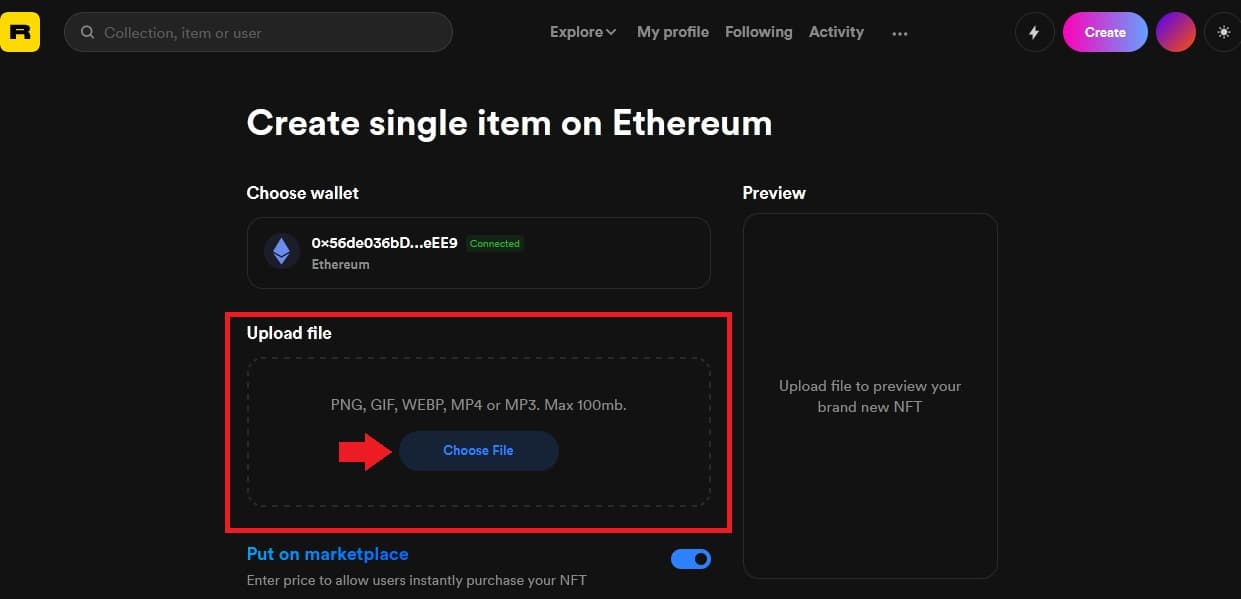Viewport: 1241px width, 599px height.
Task: Click the search magnifier icon
Action: (x=87, y=33)
